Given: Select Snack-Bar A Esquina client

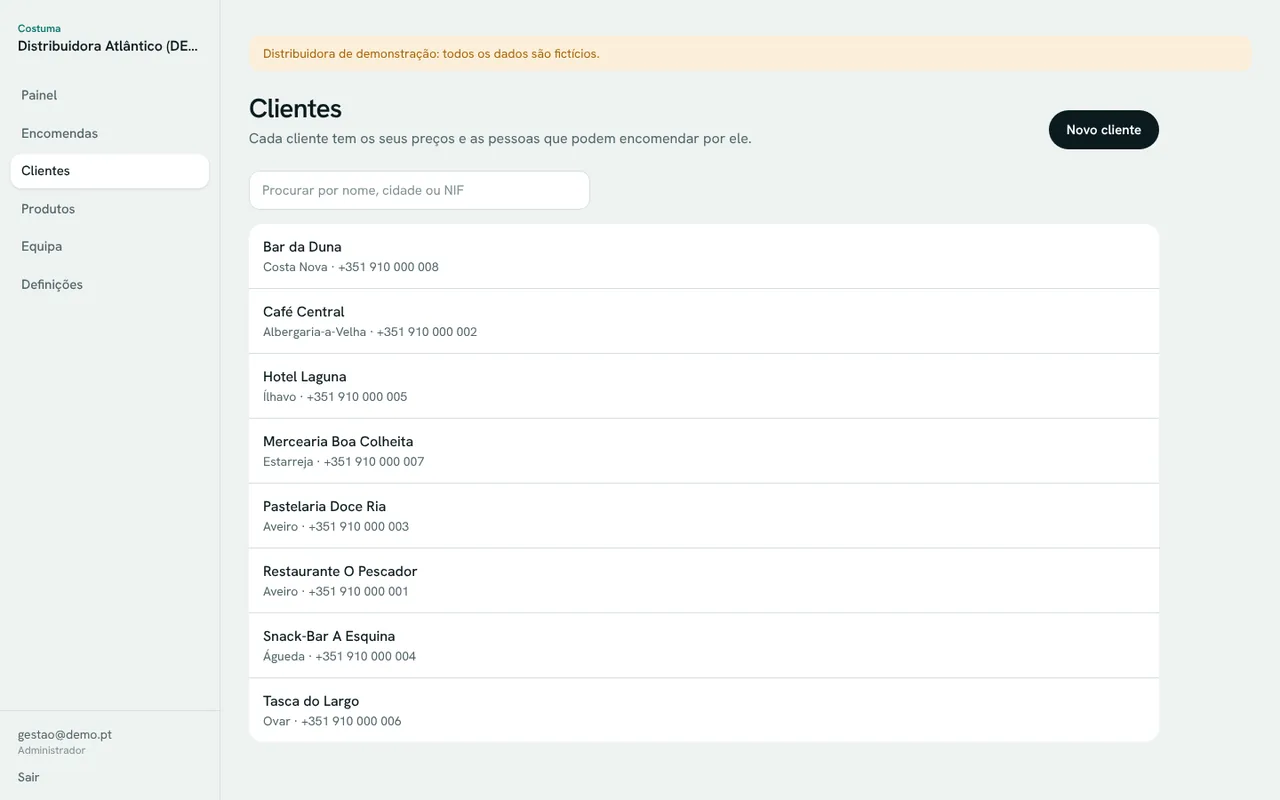Looking at the screenshot, I should [x=704, y=646].
